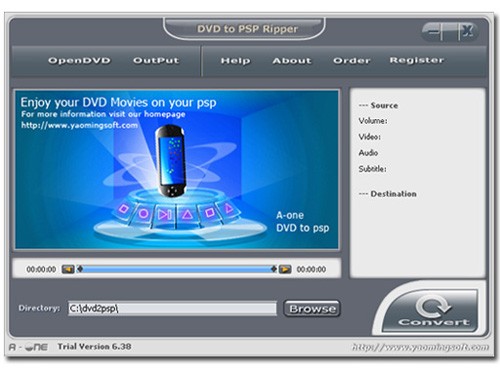Image resolution: width=500 pixels, height=375 pixels.
Task: Click the Trial Version 6.38 text
Action: click(94, 347)
